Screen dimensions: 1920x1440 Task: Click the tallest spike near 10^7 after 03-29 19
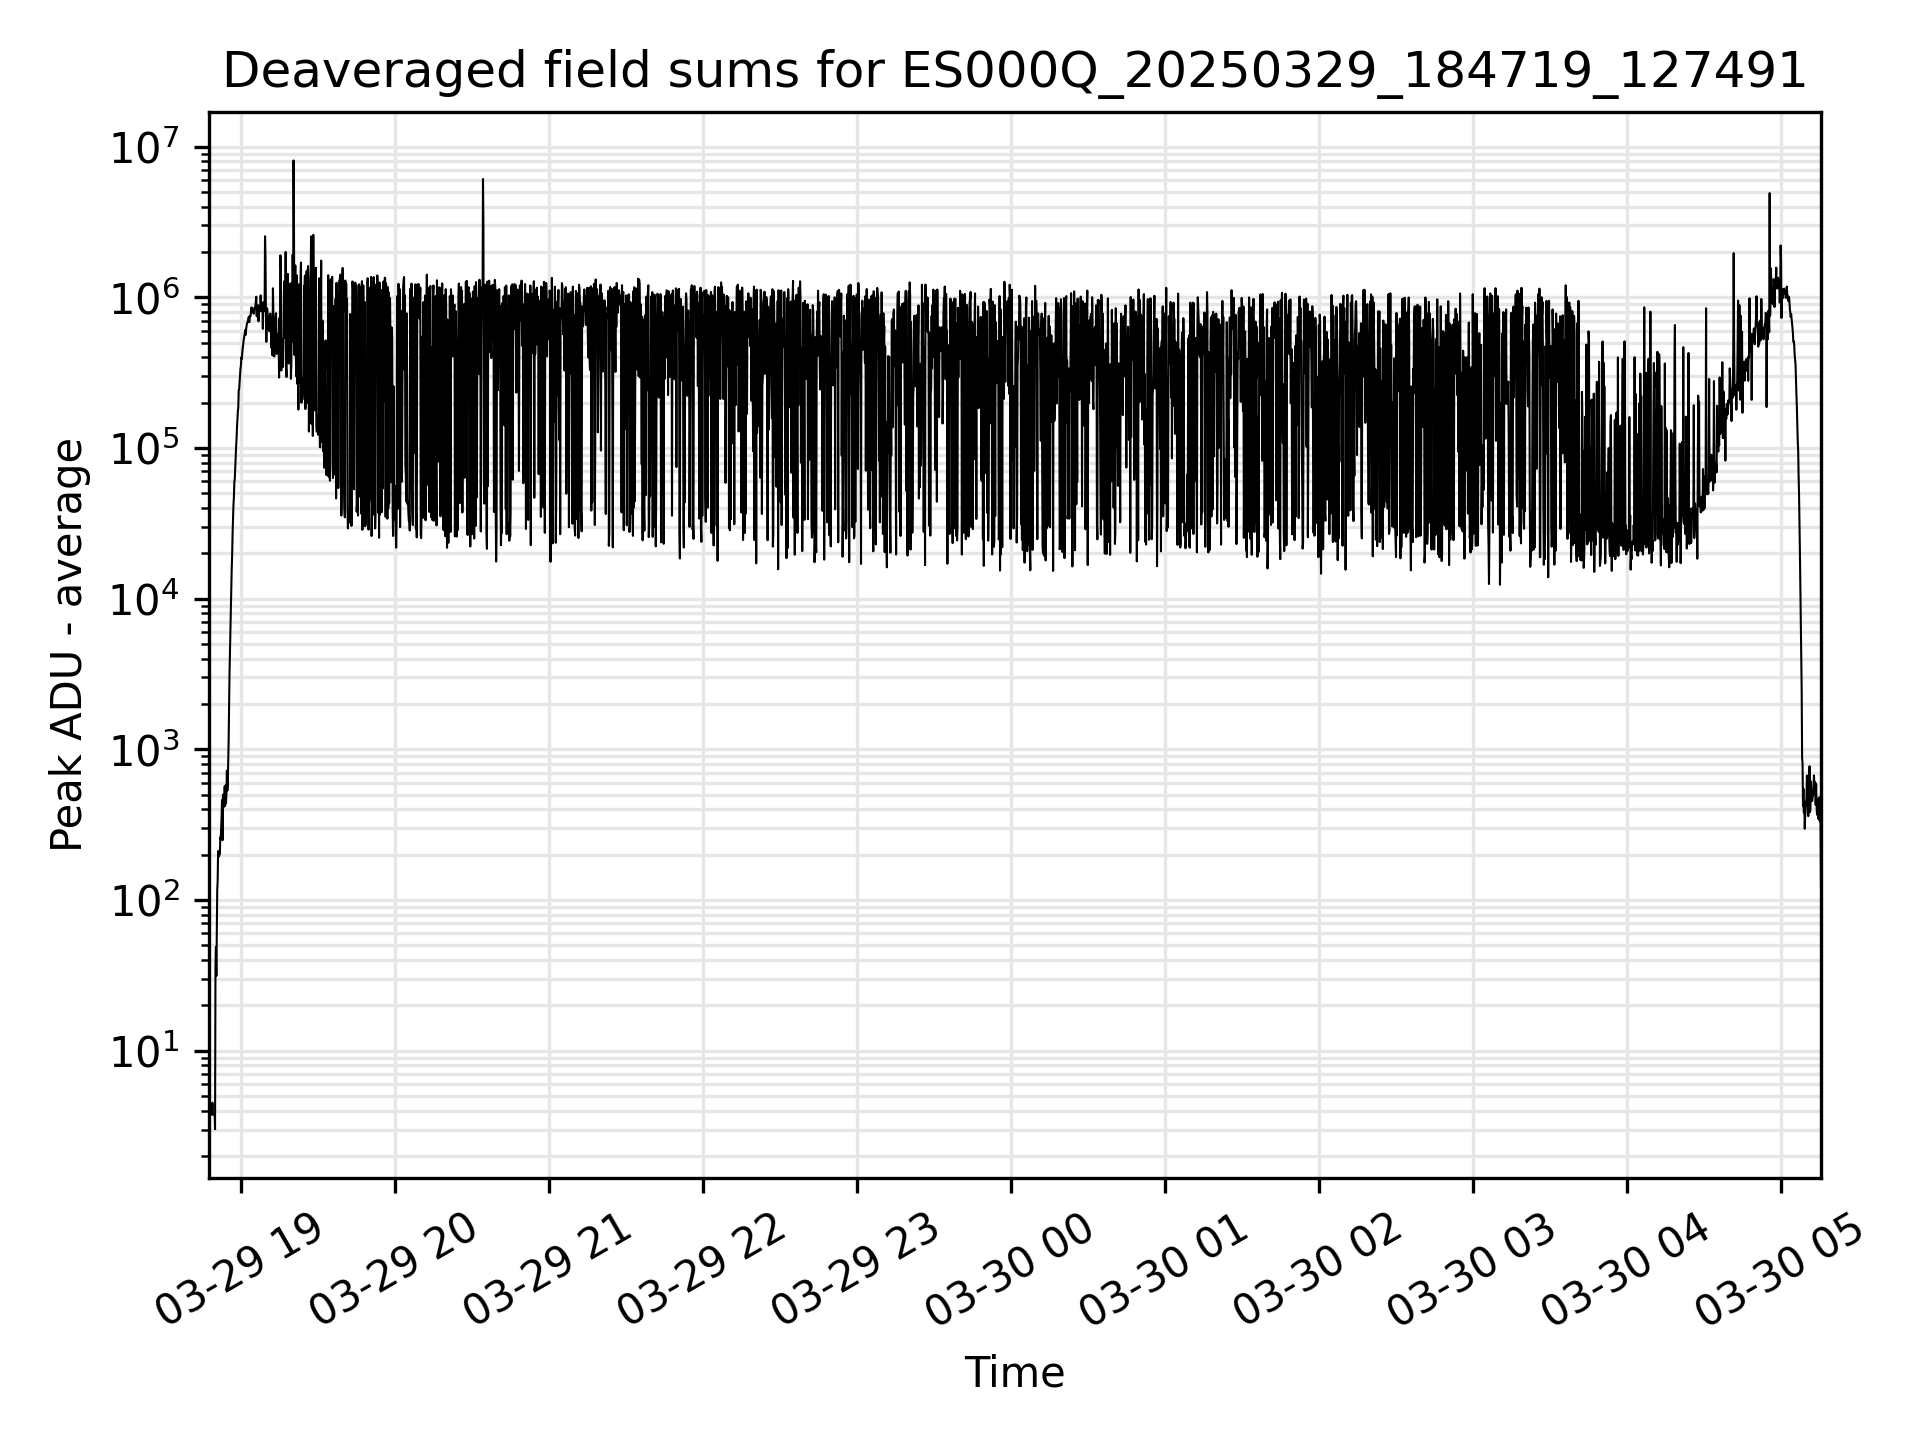pos(293,162)
